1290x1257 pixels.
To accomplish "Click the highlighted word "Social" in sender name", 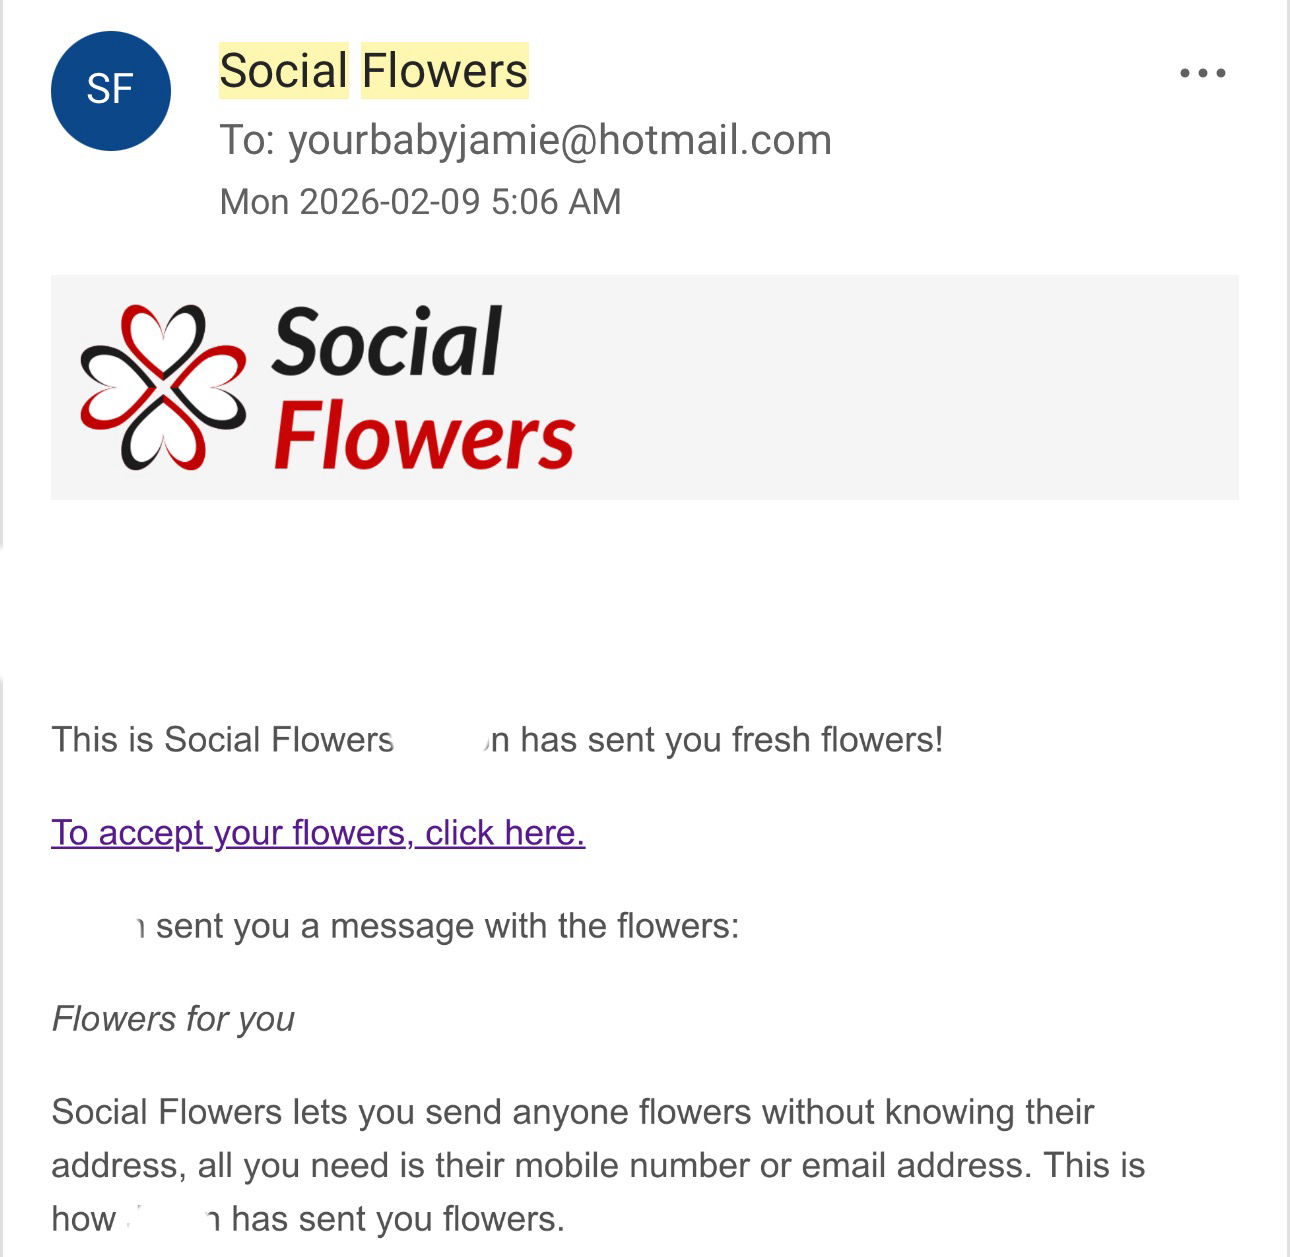I will point(283,71).
